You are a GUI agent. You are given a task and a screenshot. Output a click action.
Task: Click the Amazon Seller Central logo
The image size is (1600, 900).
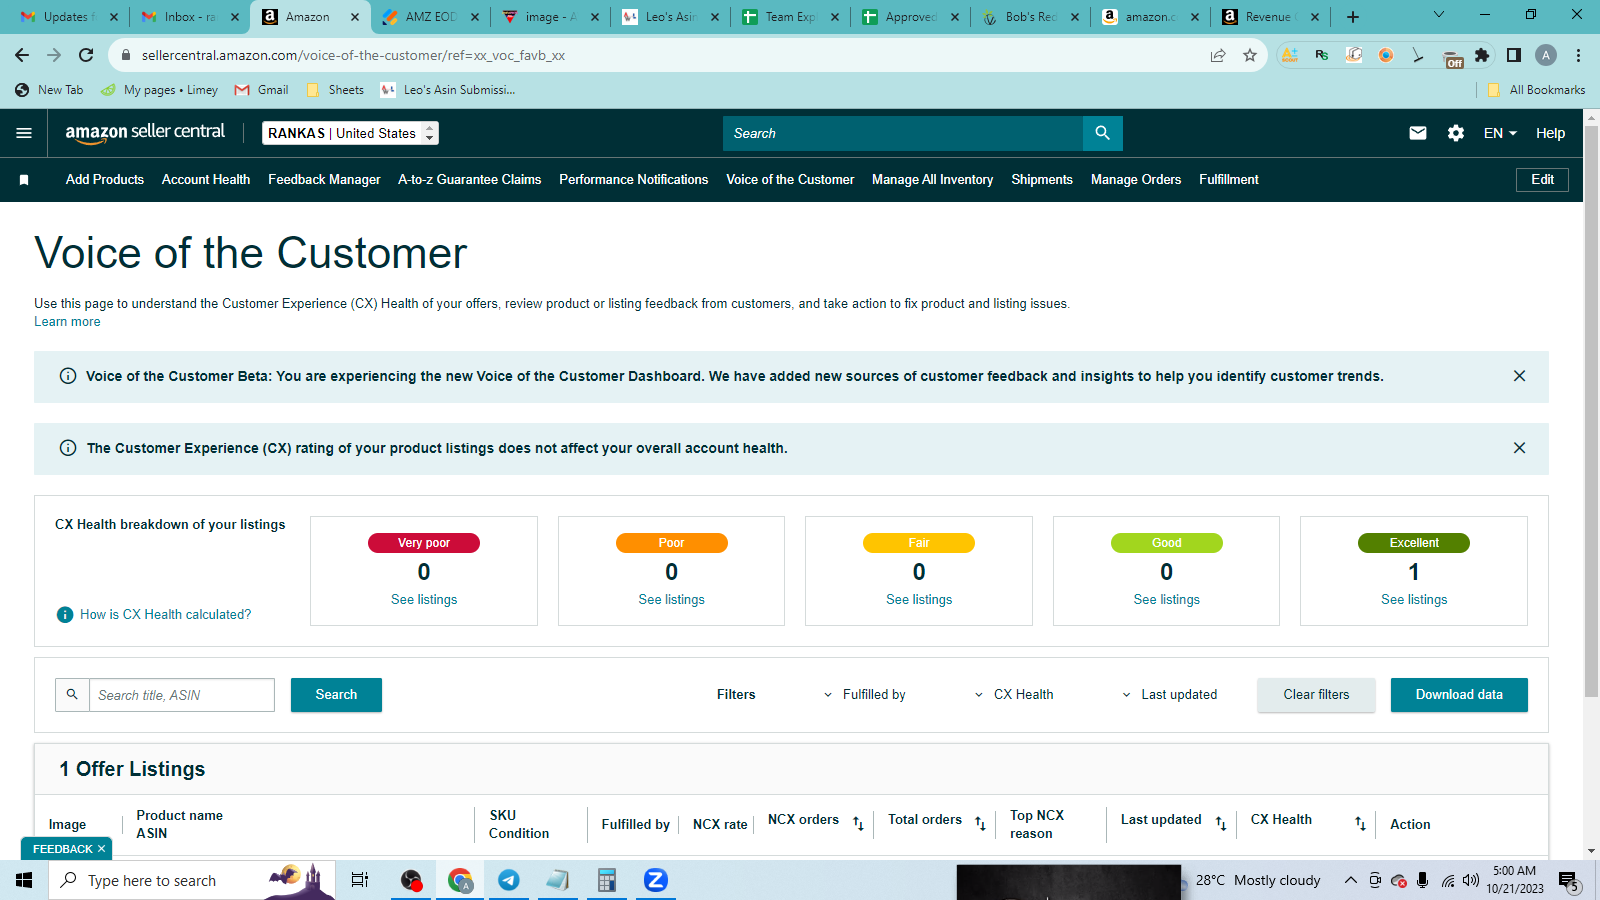(145, 133)
